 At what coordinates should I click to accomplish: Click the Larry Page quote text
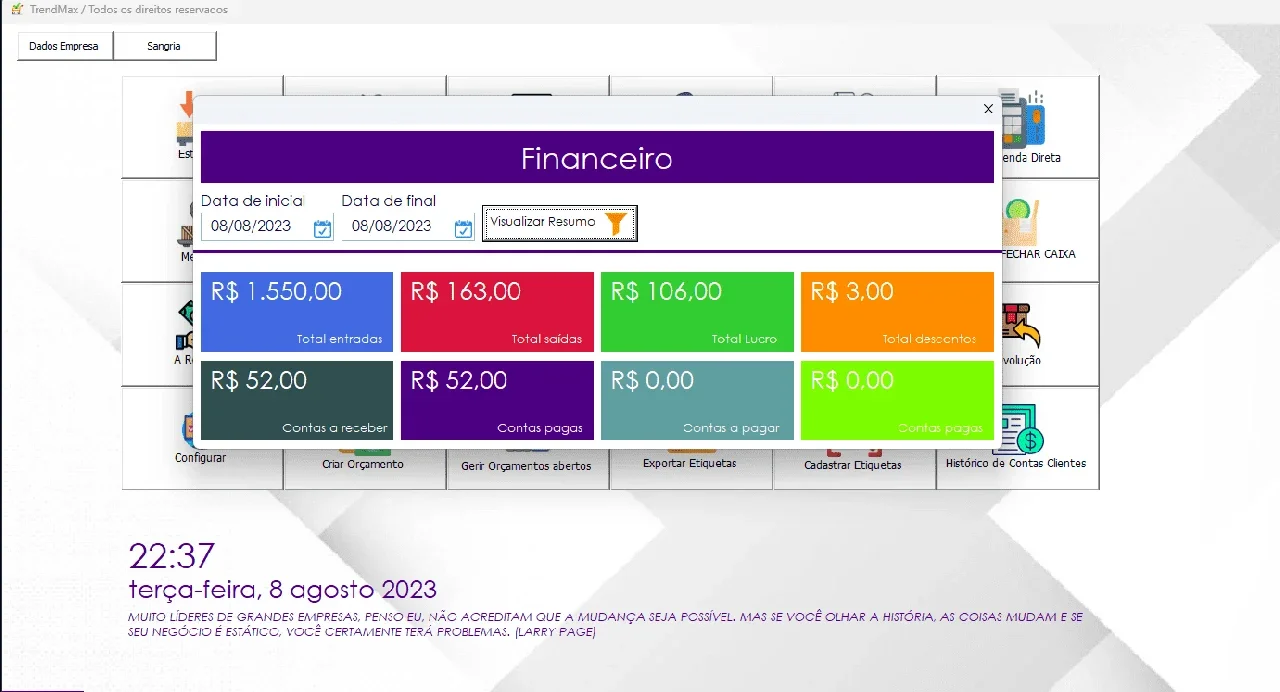[x=606, y=625]
